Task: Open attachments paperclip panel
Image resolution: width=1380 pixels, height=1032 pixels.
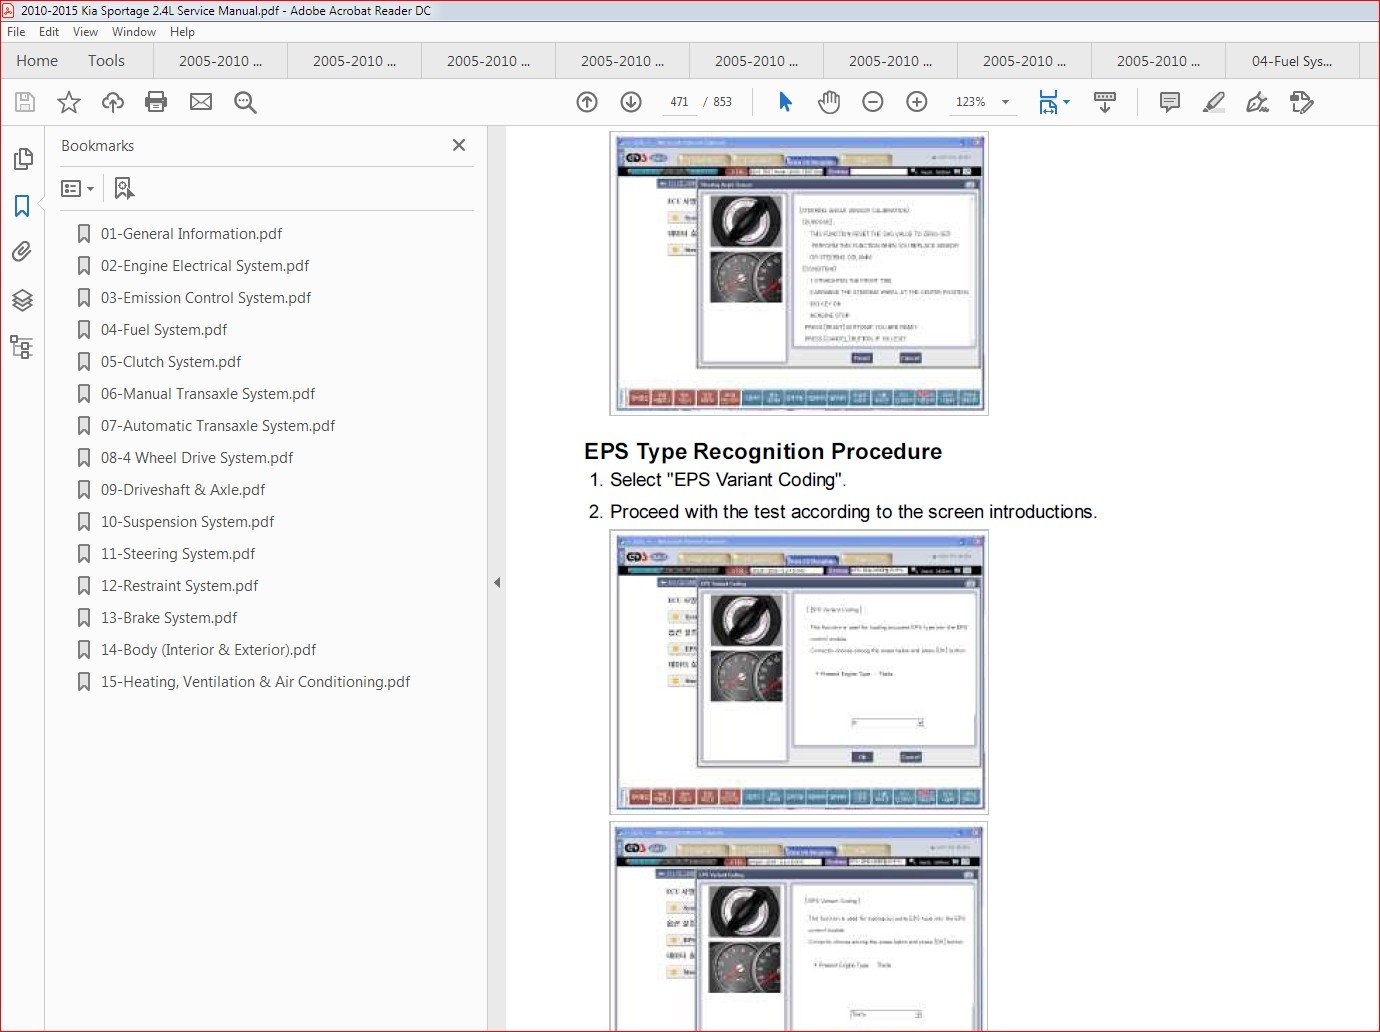Action: pyautogui.click(x=22, y=252)
